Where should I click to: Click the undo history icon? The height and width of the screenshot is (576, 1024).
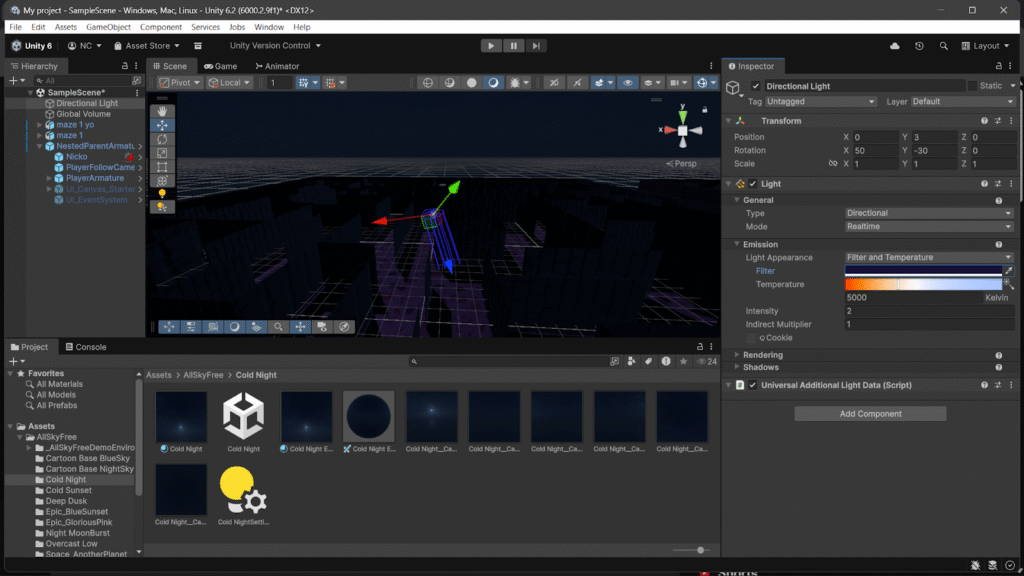tap(919, 46)
